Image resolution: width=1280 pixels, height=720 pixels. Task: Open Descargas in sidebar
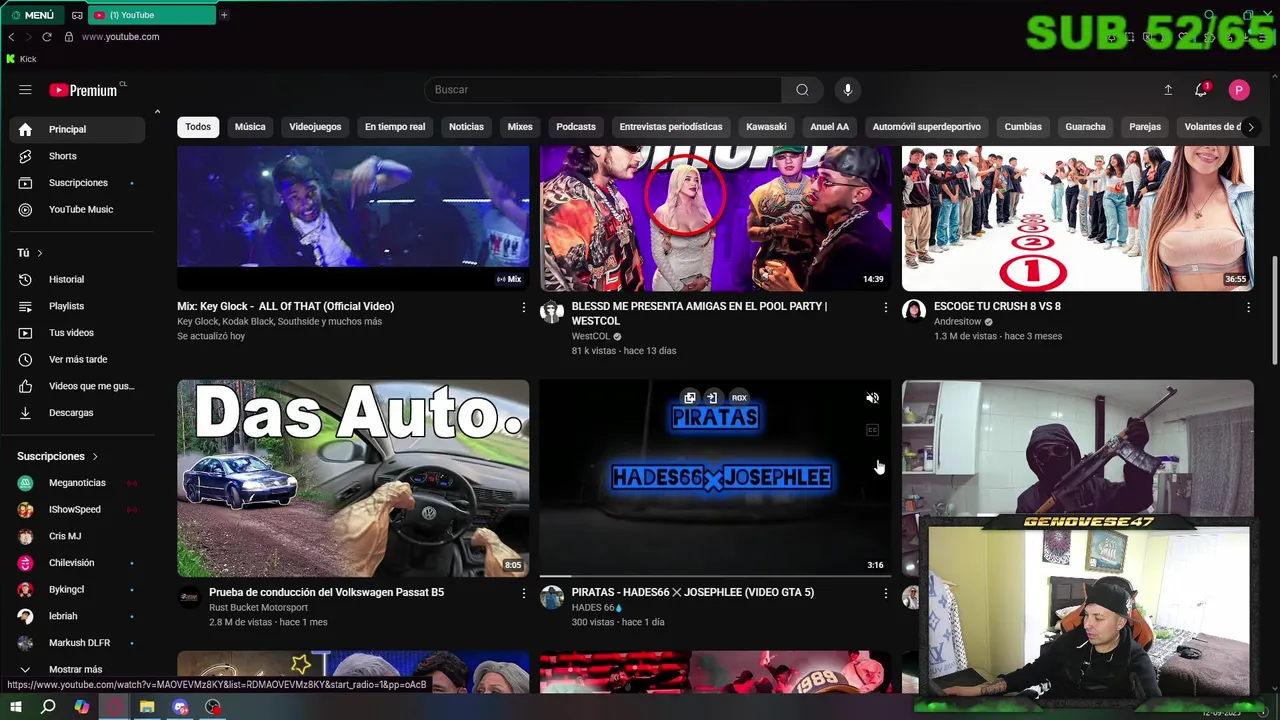coord(77,413)
